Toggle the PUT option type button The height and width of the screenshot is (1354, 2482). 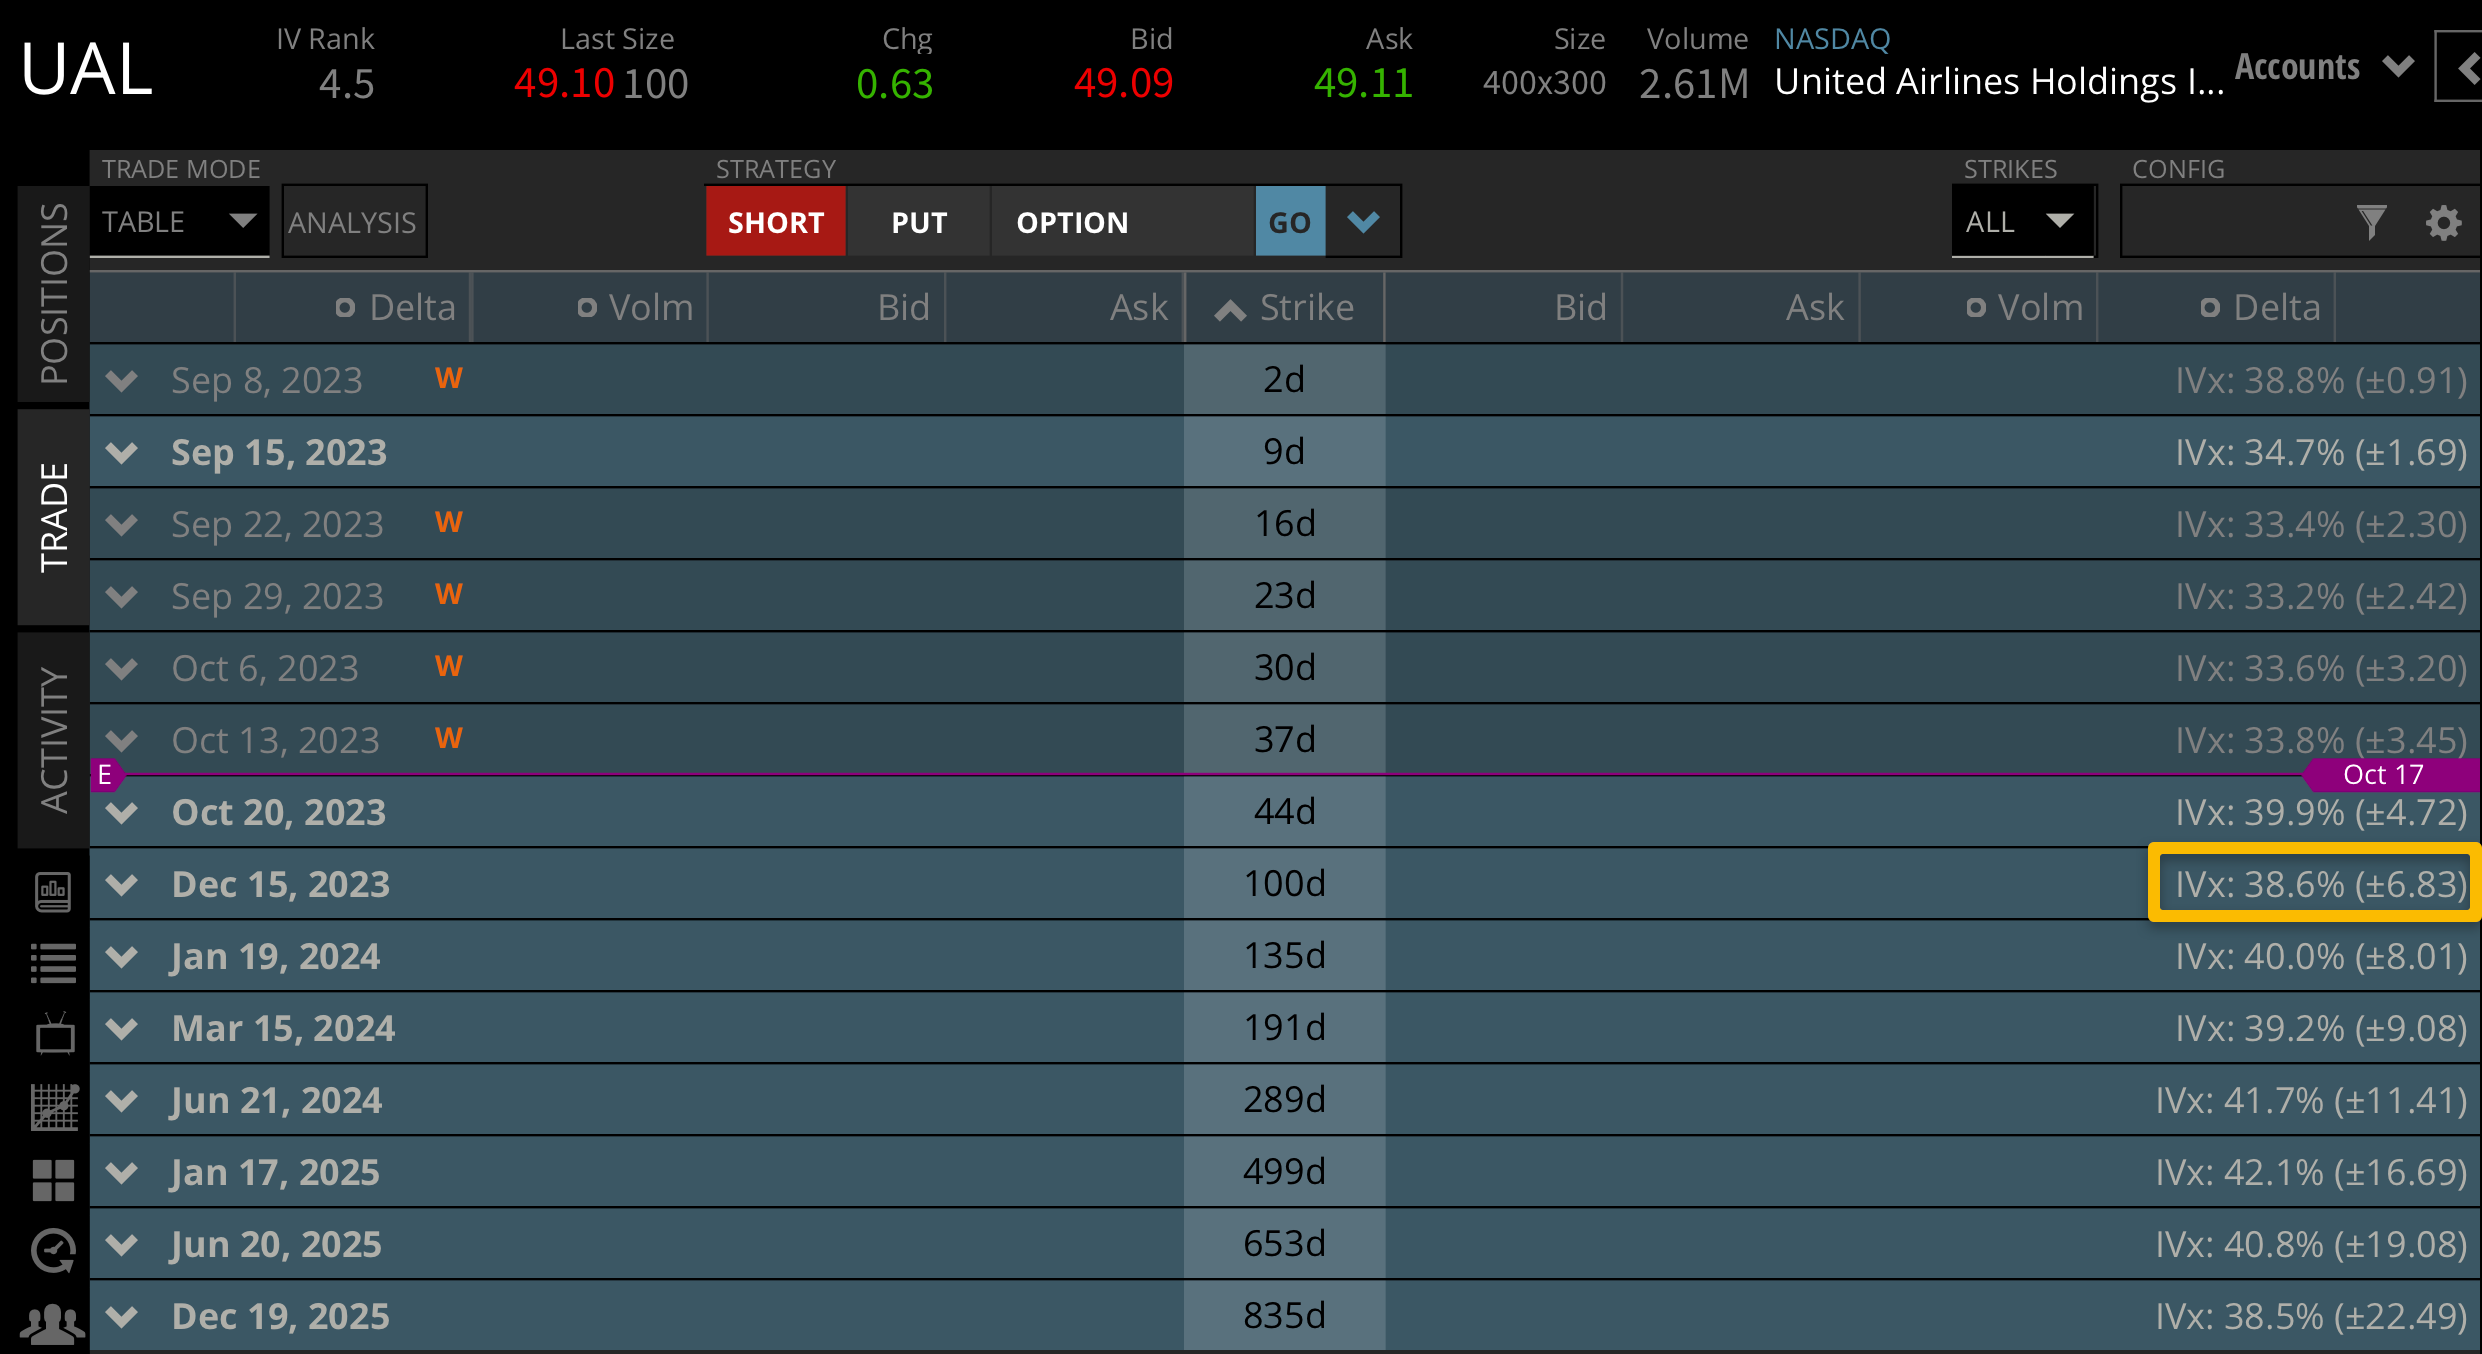click(918, 222)
